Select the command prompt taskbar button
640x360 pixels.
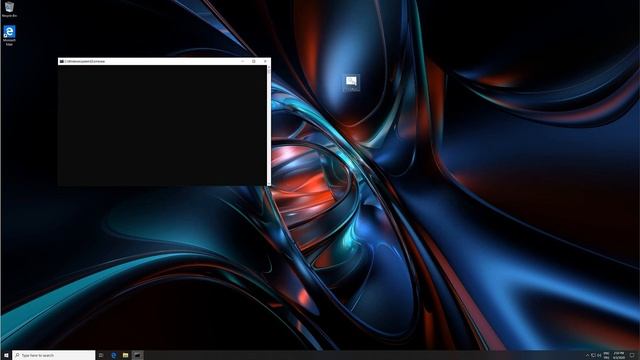pyautogui.click(x=138, y=355)
